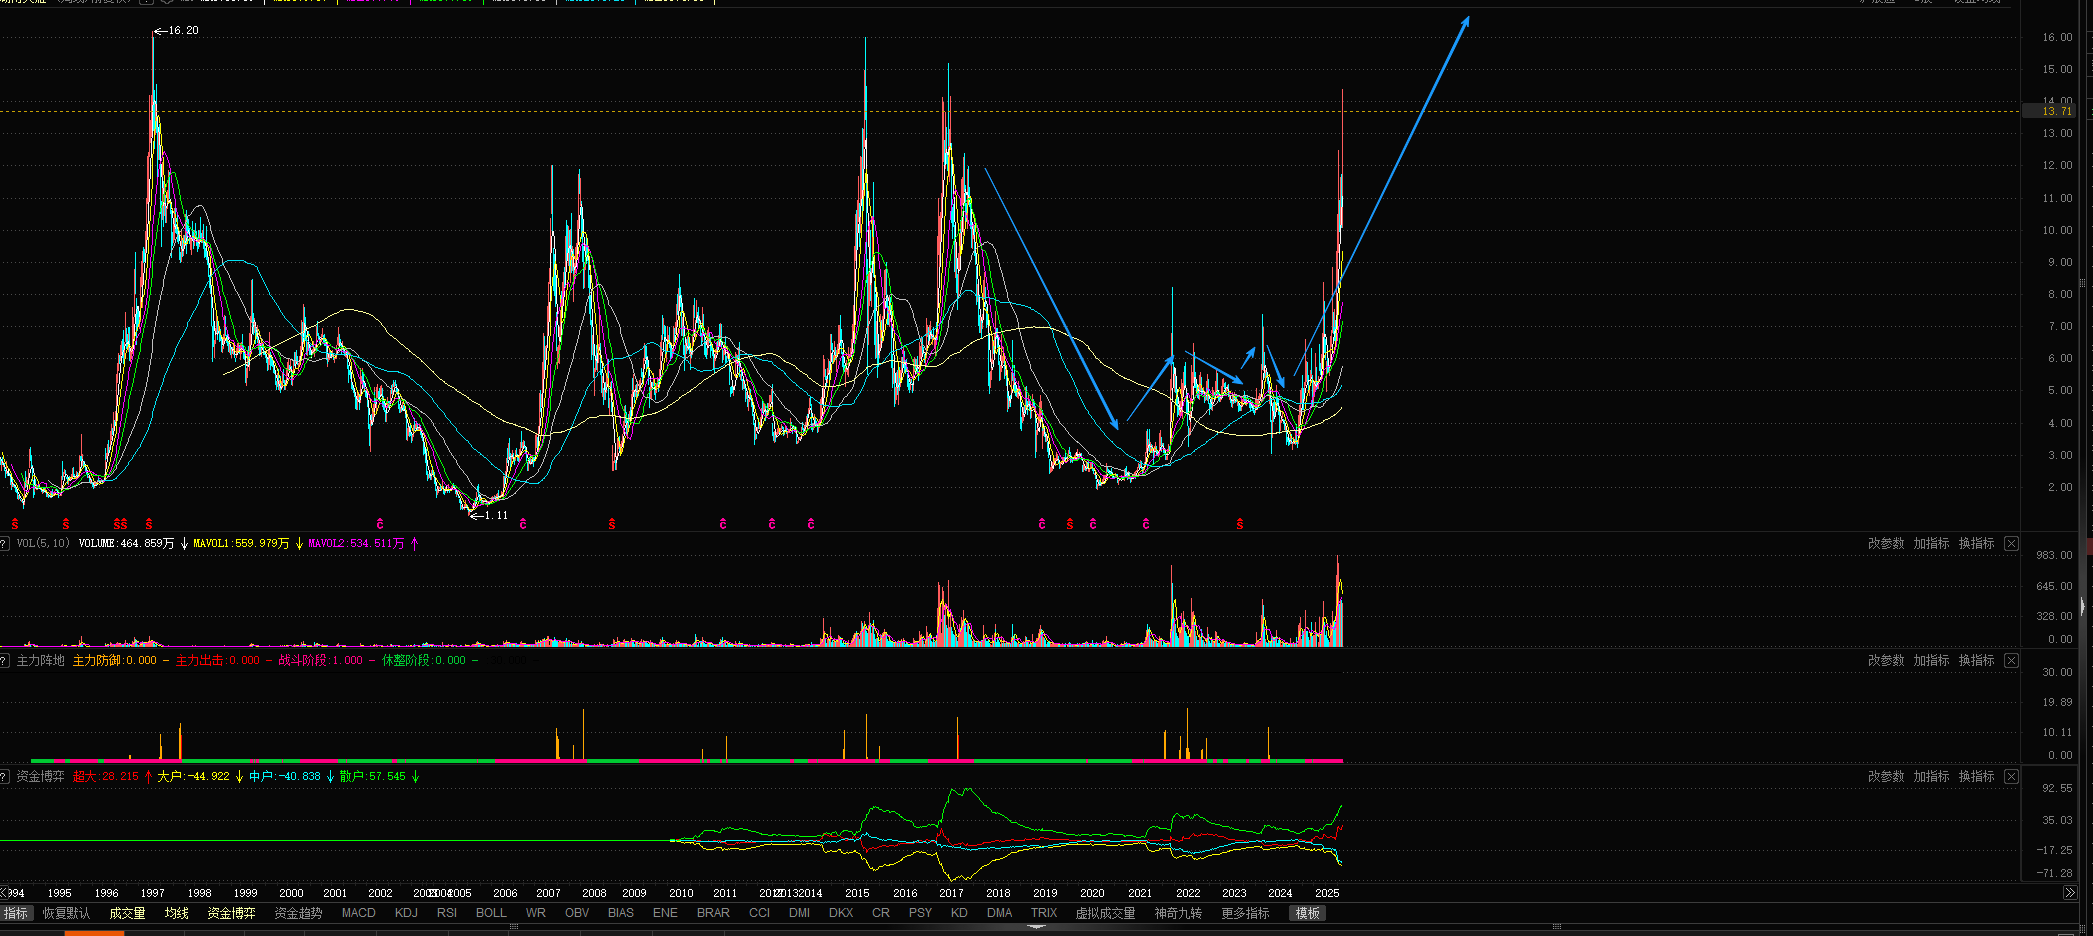Switch to the KD indicator
2093x936 pixels.
click(959, 913)
